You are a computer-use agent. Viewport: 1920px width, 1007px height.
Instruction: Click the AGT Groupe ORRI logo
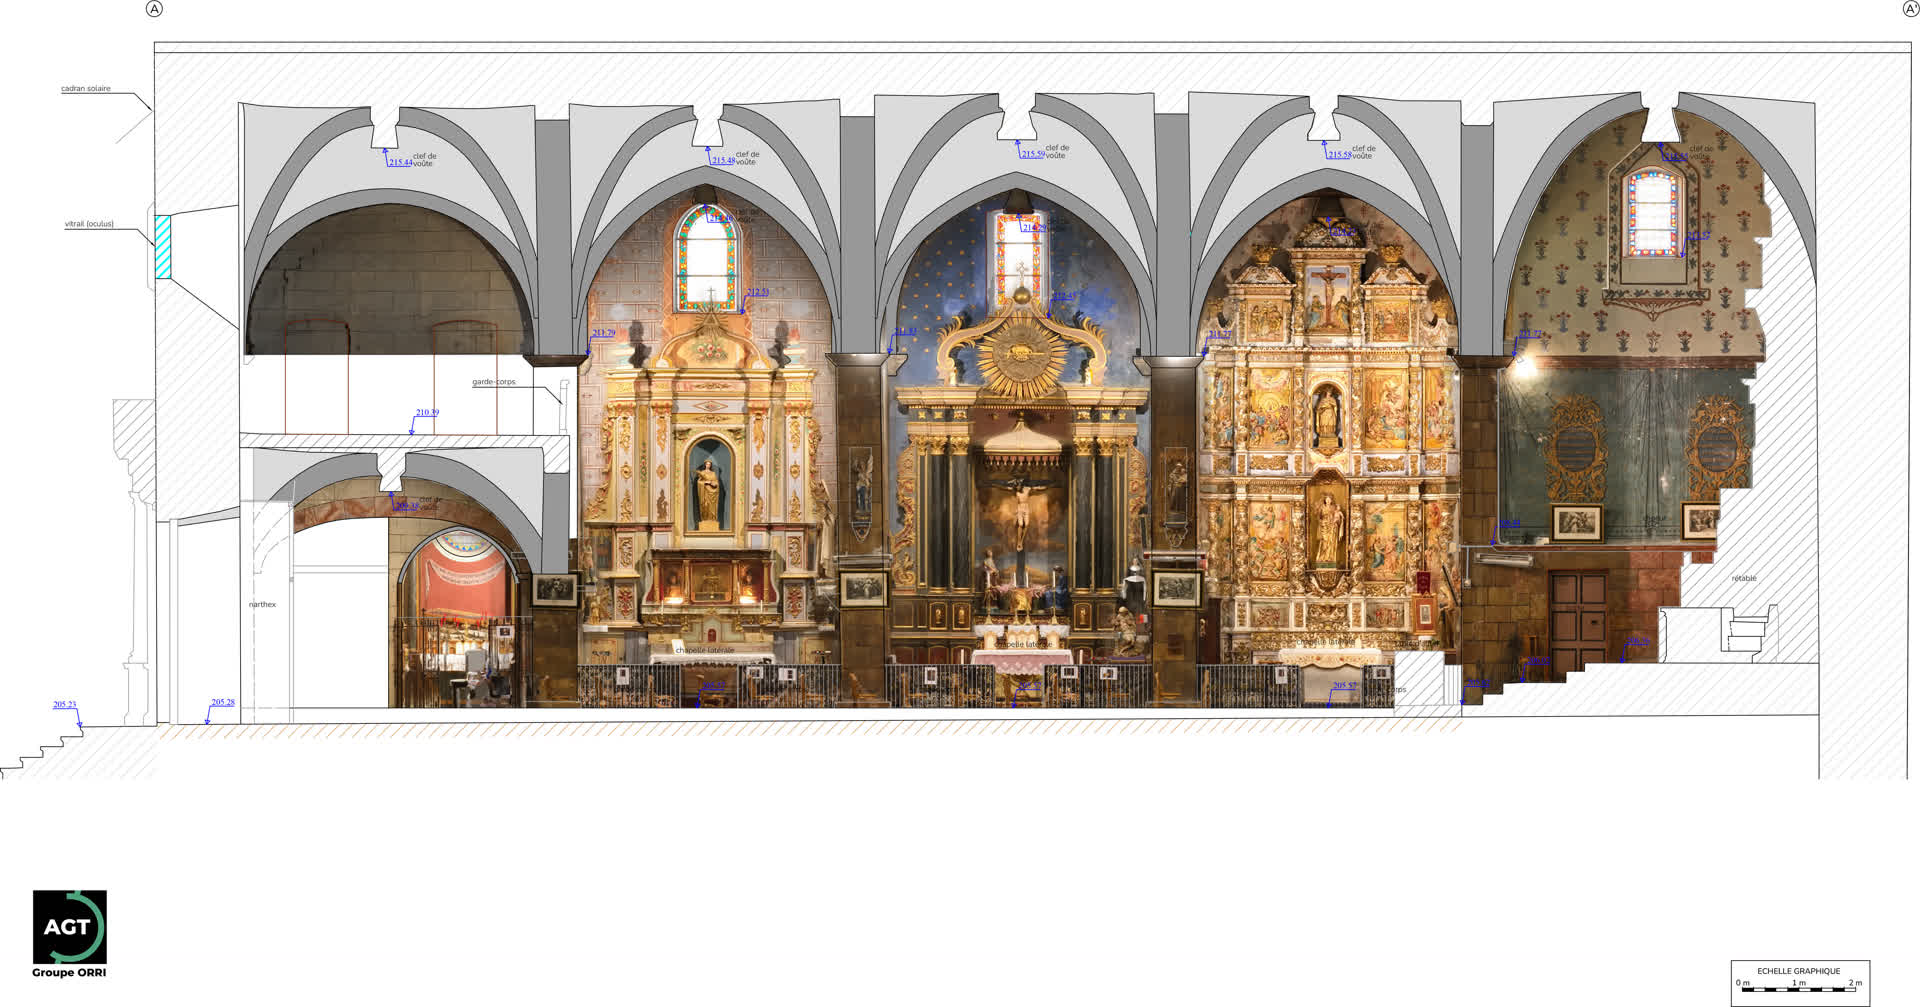point(69,934)
